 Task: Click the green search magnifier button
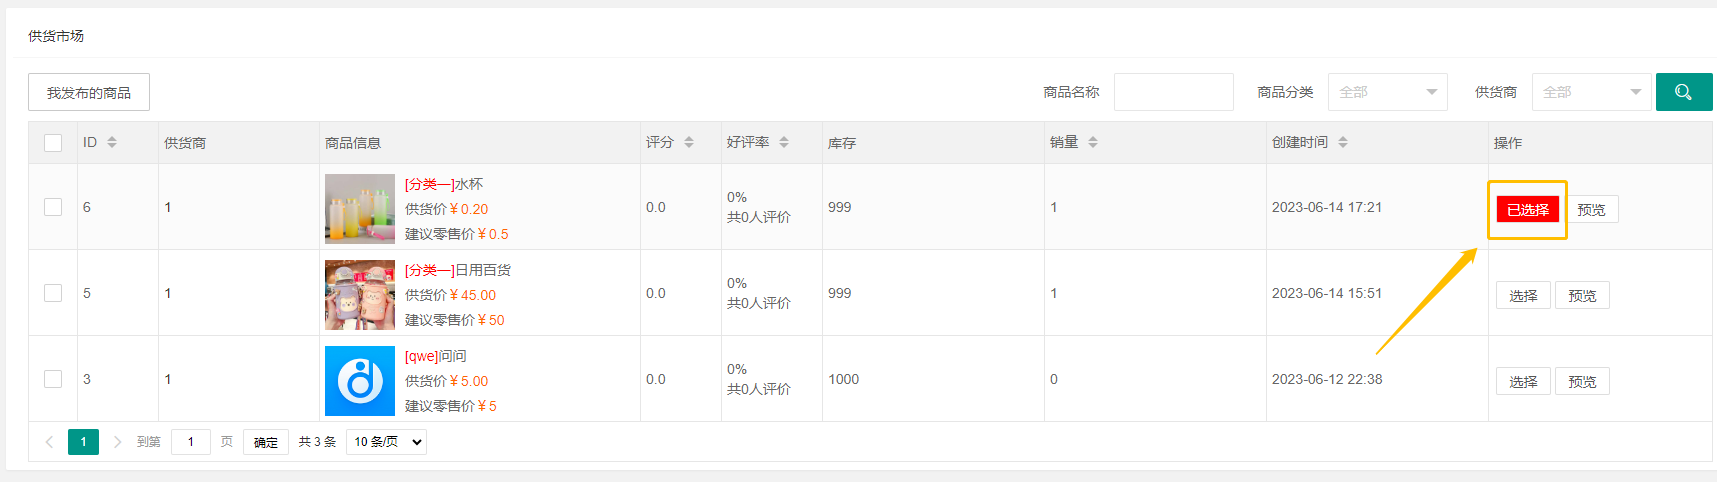1683,92
